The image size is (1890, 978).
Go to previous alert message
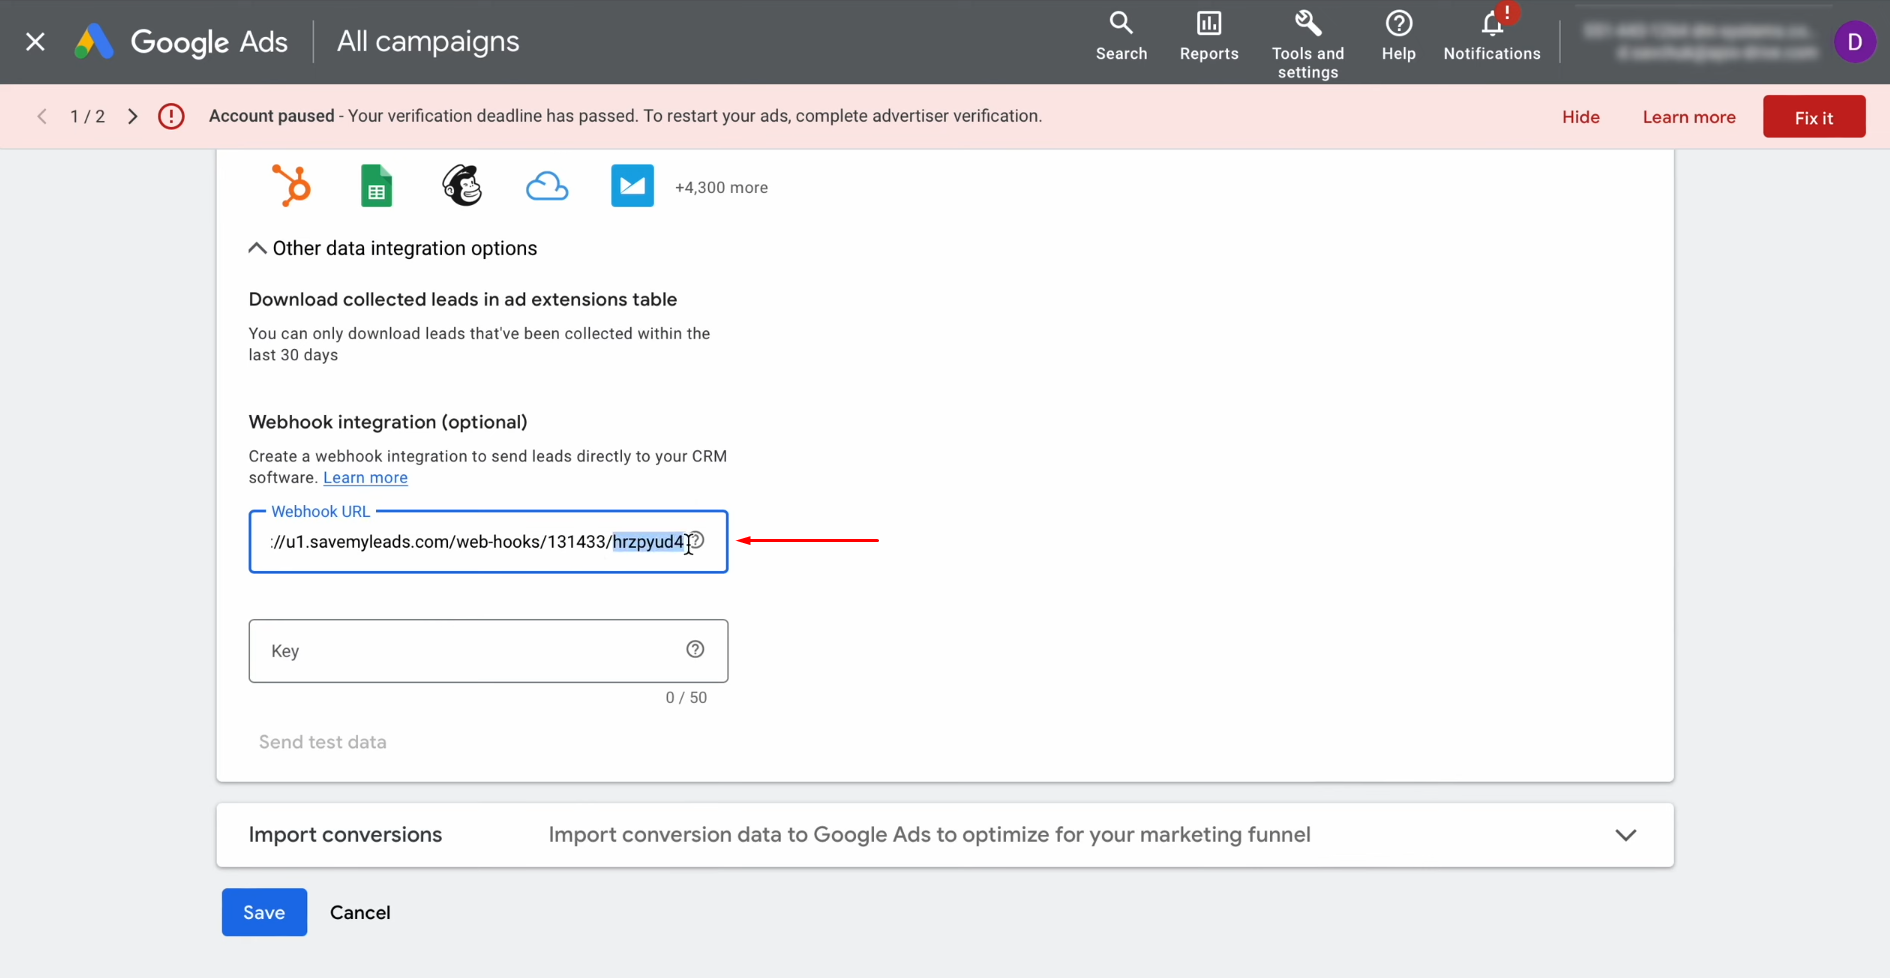(42, 117)
